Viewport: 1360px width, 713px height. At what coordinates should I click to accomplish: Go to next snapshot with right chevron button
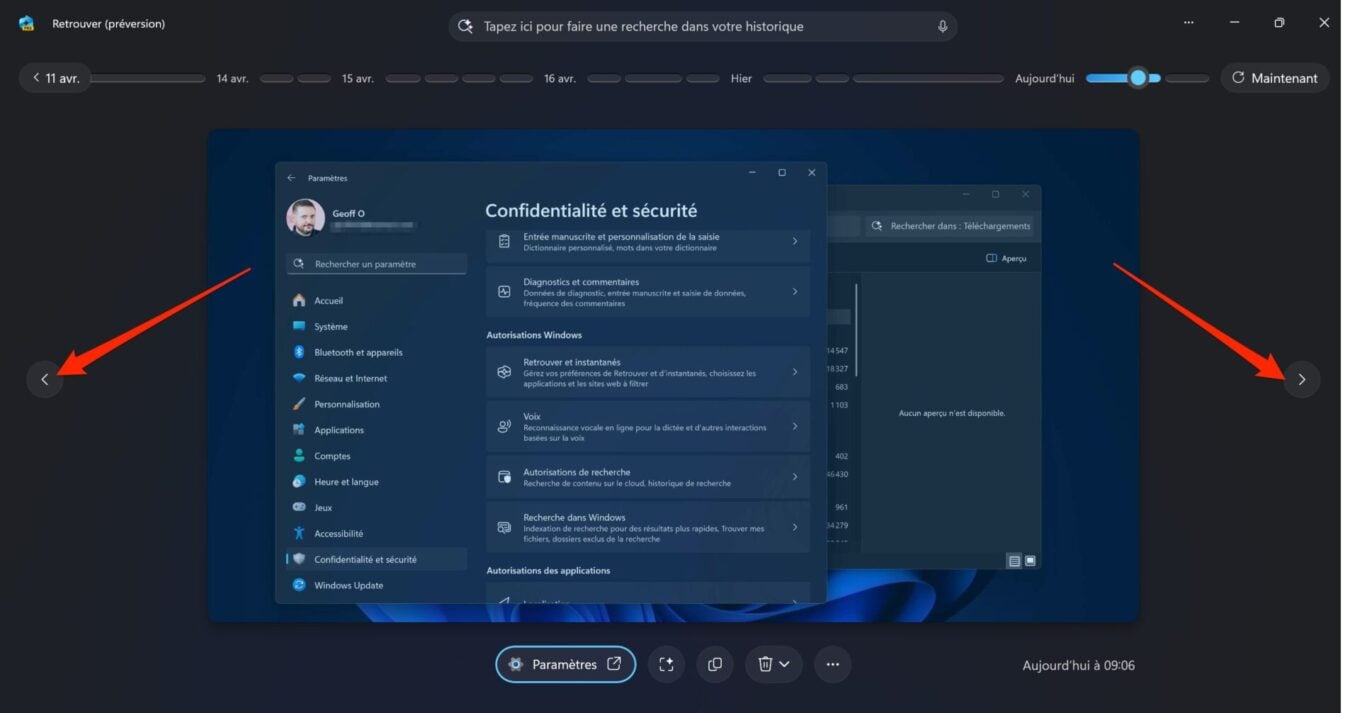coord(1301,379)
